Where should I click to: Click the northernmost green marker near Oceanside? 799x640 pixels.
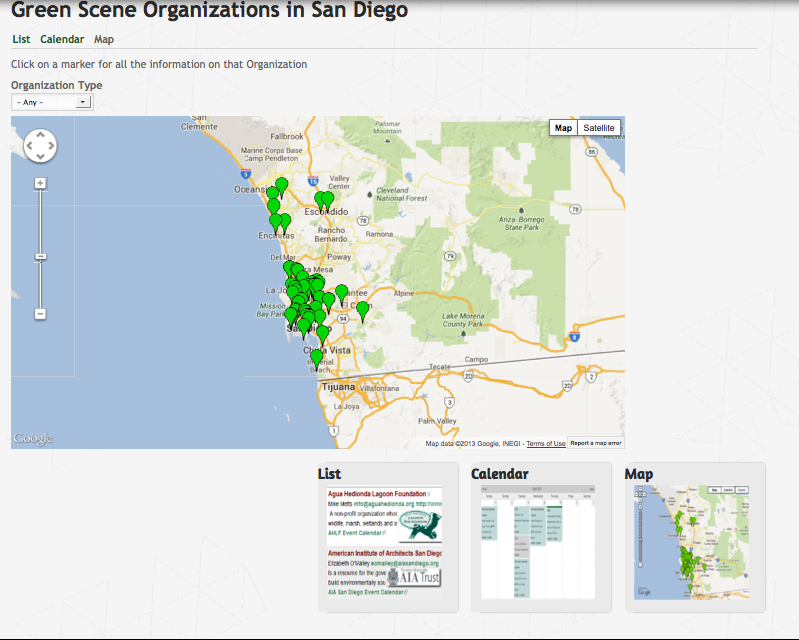[x=282, y=185]
